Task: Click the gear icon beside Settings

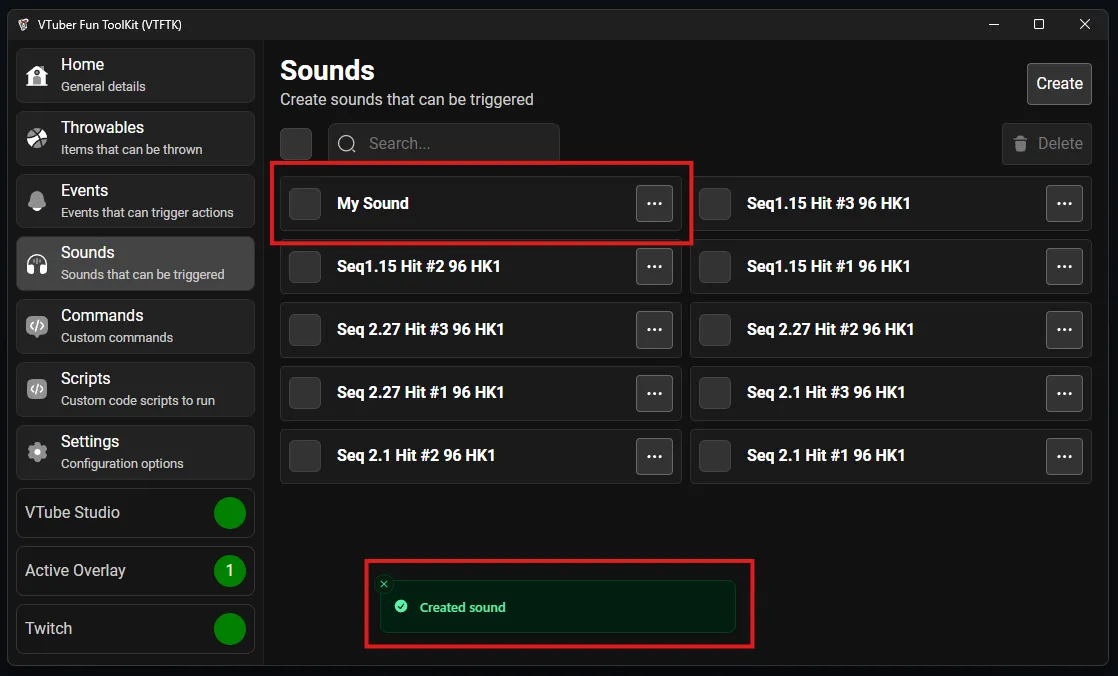Action: coord(37,452)
